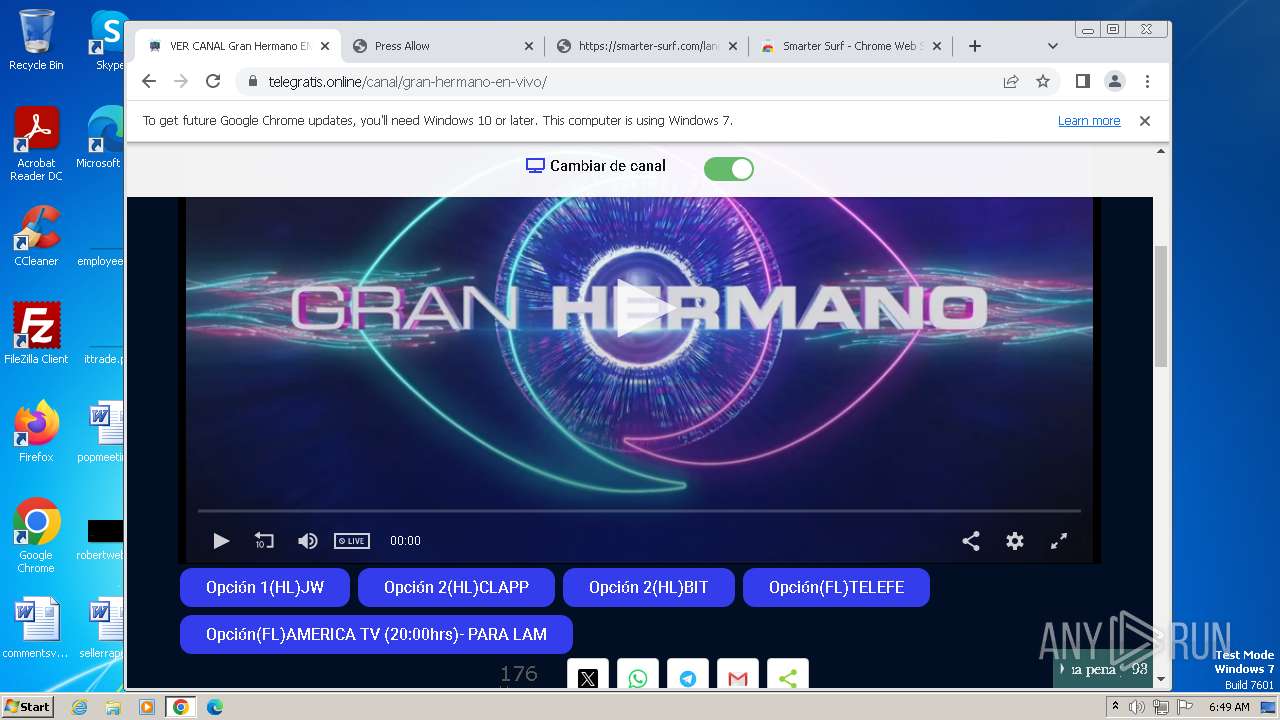Close the smarter-surf.com tab
This screenshot has height=720, width=1280.
coord(733,46)
